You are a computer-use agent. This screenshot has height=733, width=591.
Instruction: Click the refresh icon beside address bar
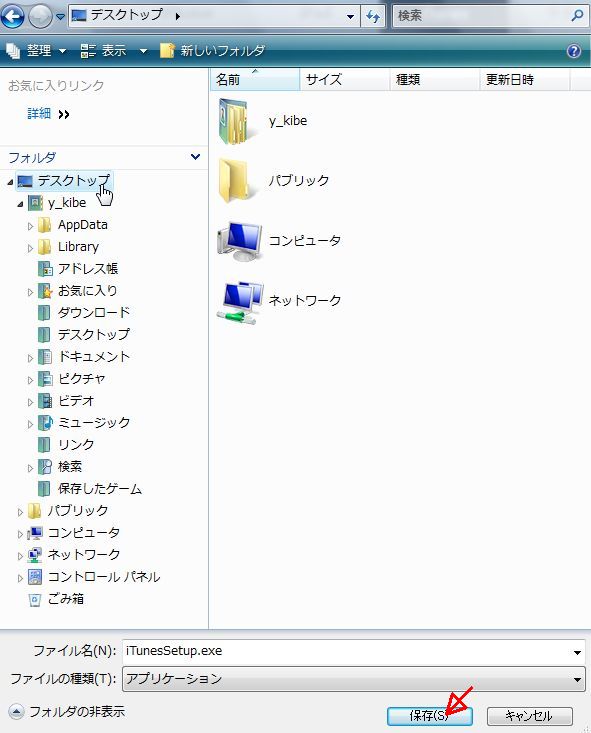coord(373,16)
